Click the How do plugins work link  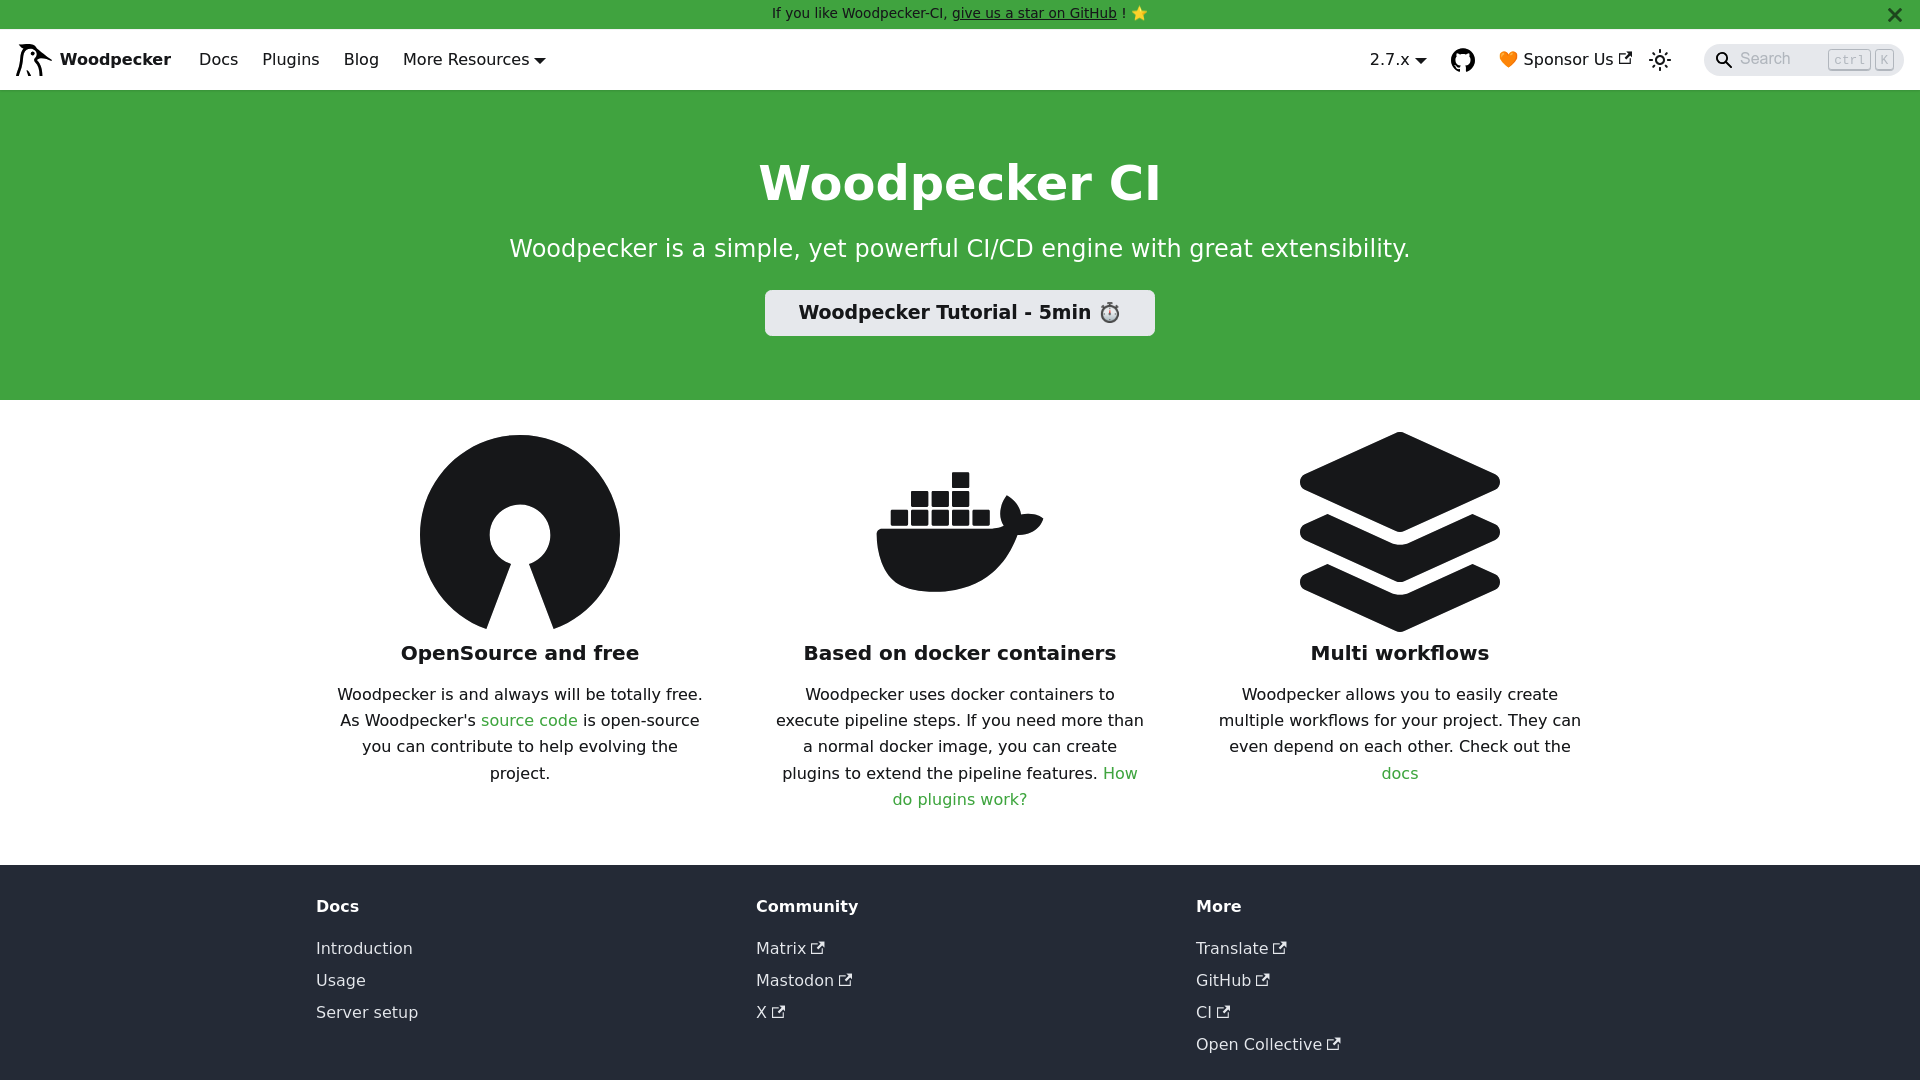pyautogui.click(x=1014, y=786)
